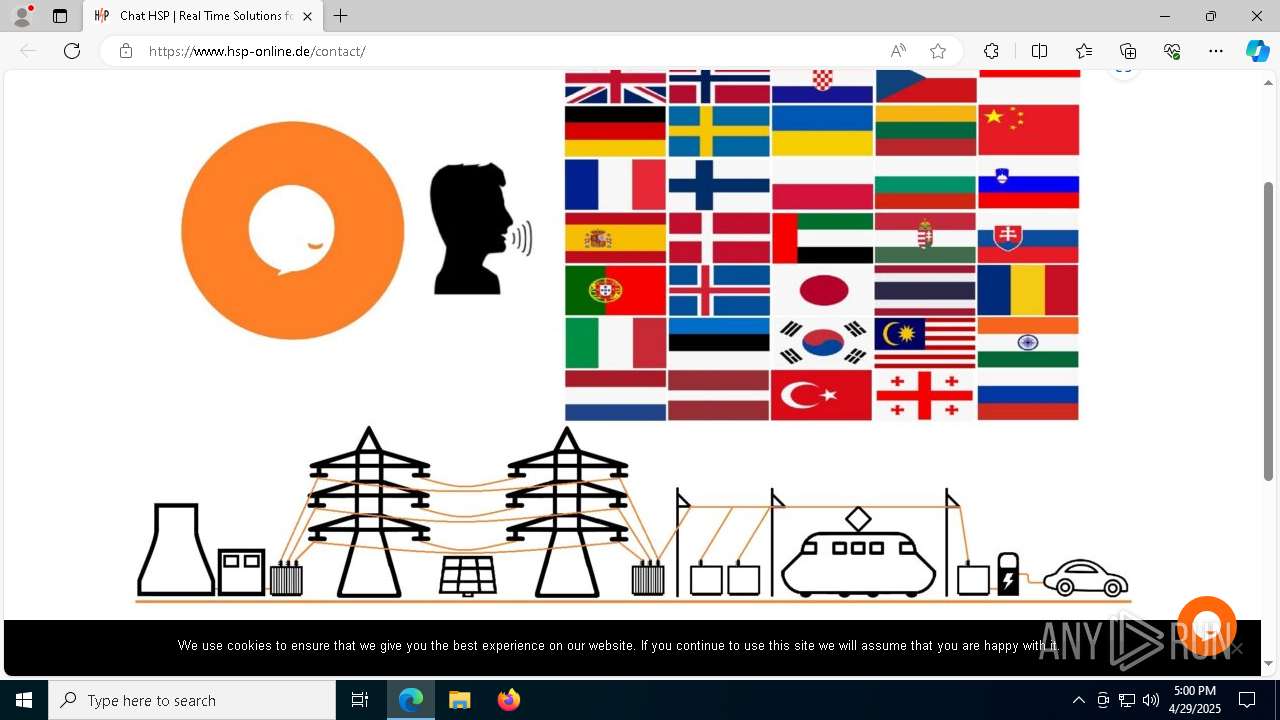Select the French flag
The height and width of the screenshot is (720, 1280).
pos(615,184)
